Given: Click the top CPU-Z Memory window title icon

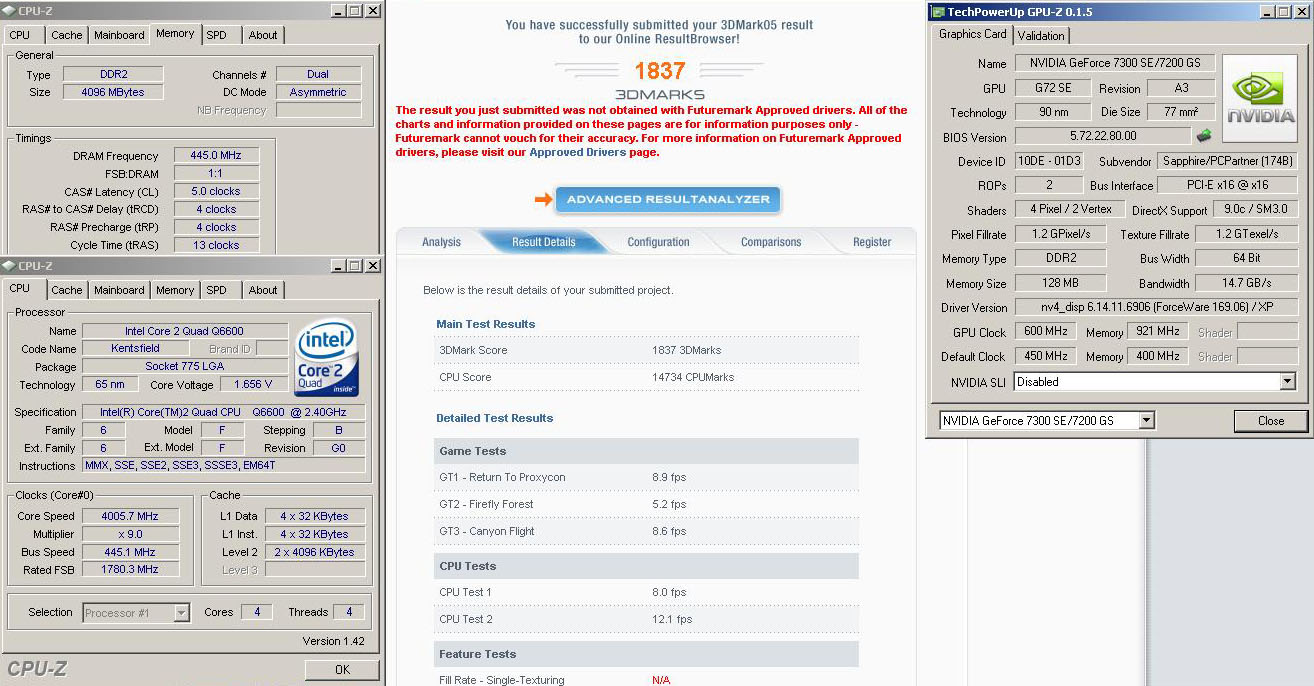Looking at the screenshot, I should pyautogui.click(x=9, y=10).
